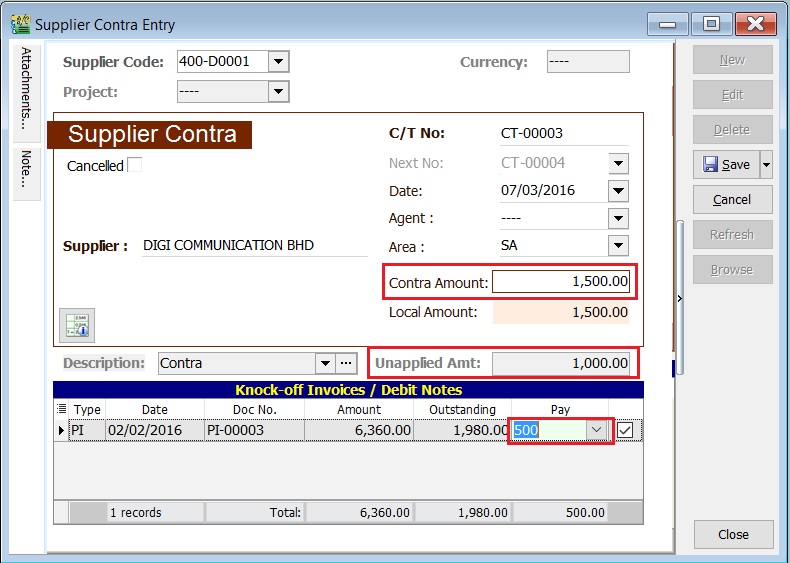Uncheck the knock-off checkbox for PI-00003

point(625,430)
